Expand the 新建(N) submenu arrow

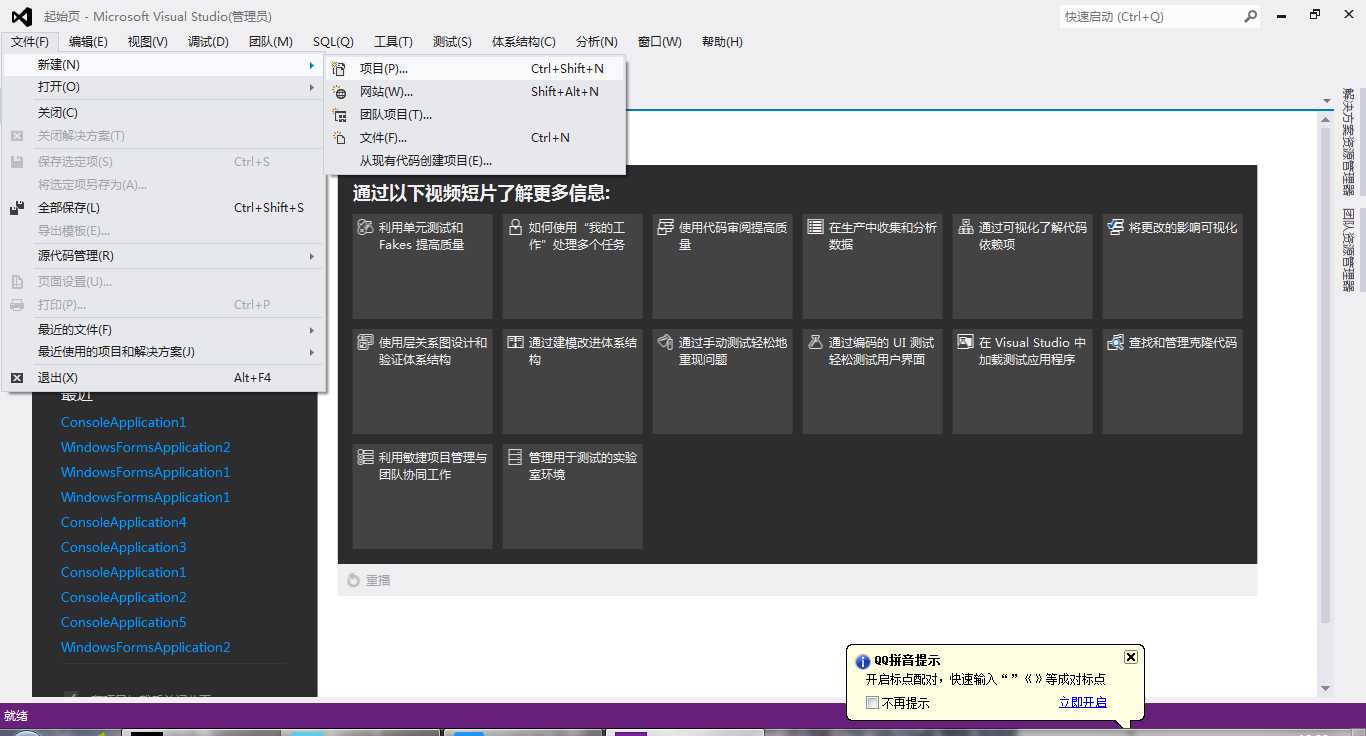[312, 65]
